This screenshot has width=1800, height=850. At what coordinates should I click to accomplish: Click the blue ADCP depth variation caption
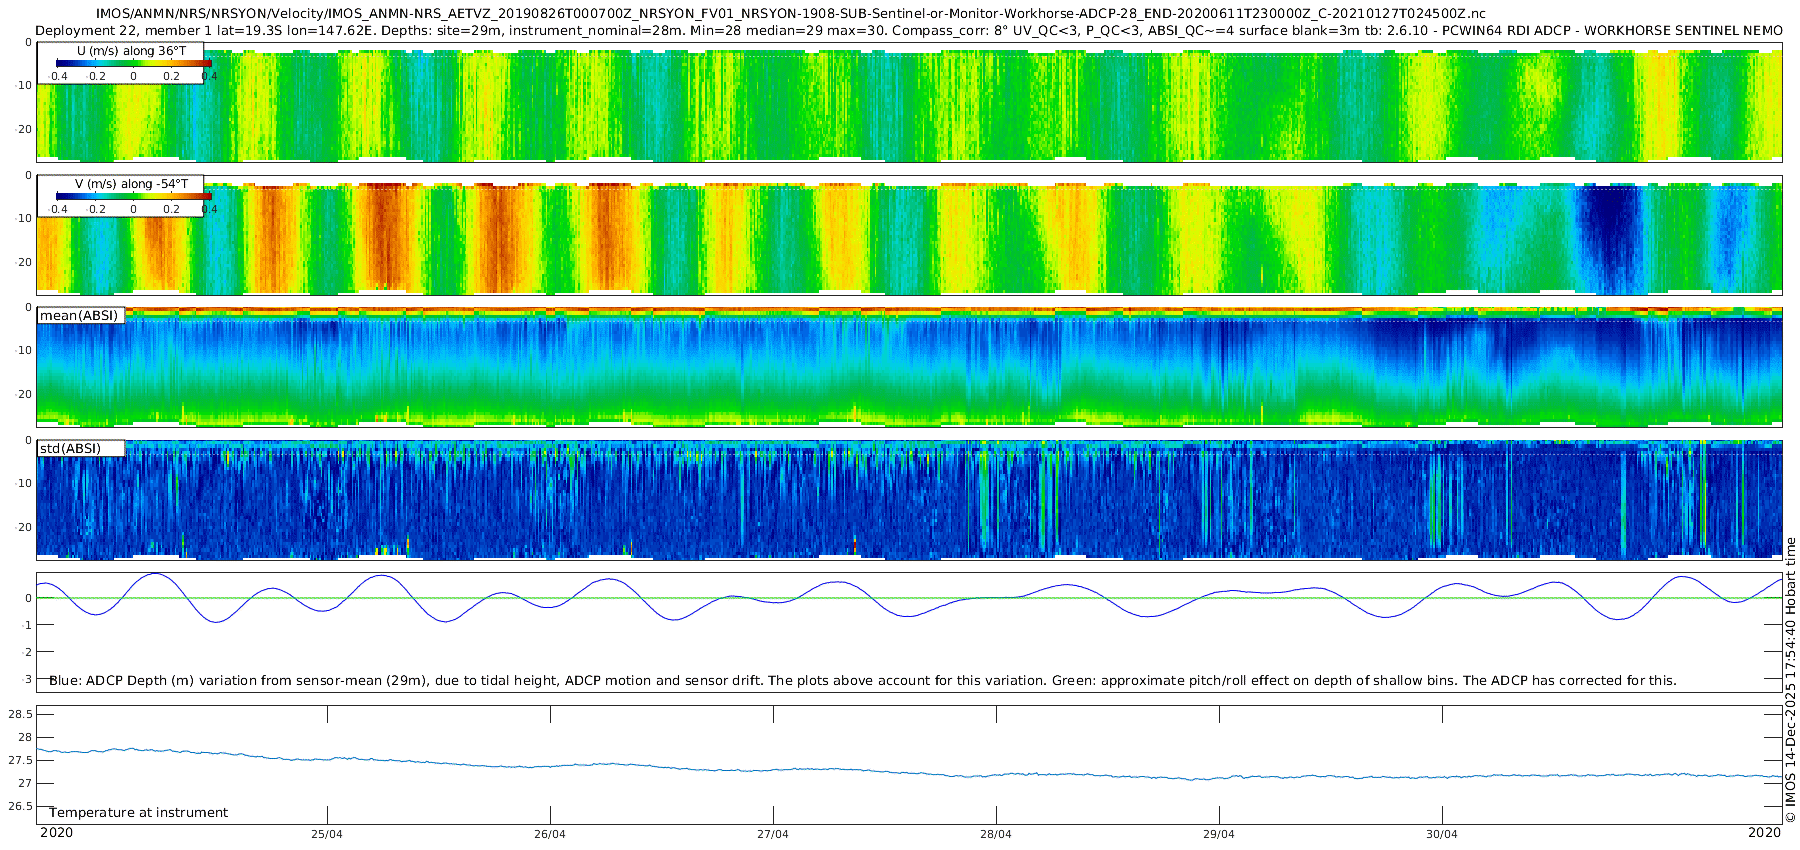862,681
